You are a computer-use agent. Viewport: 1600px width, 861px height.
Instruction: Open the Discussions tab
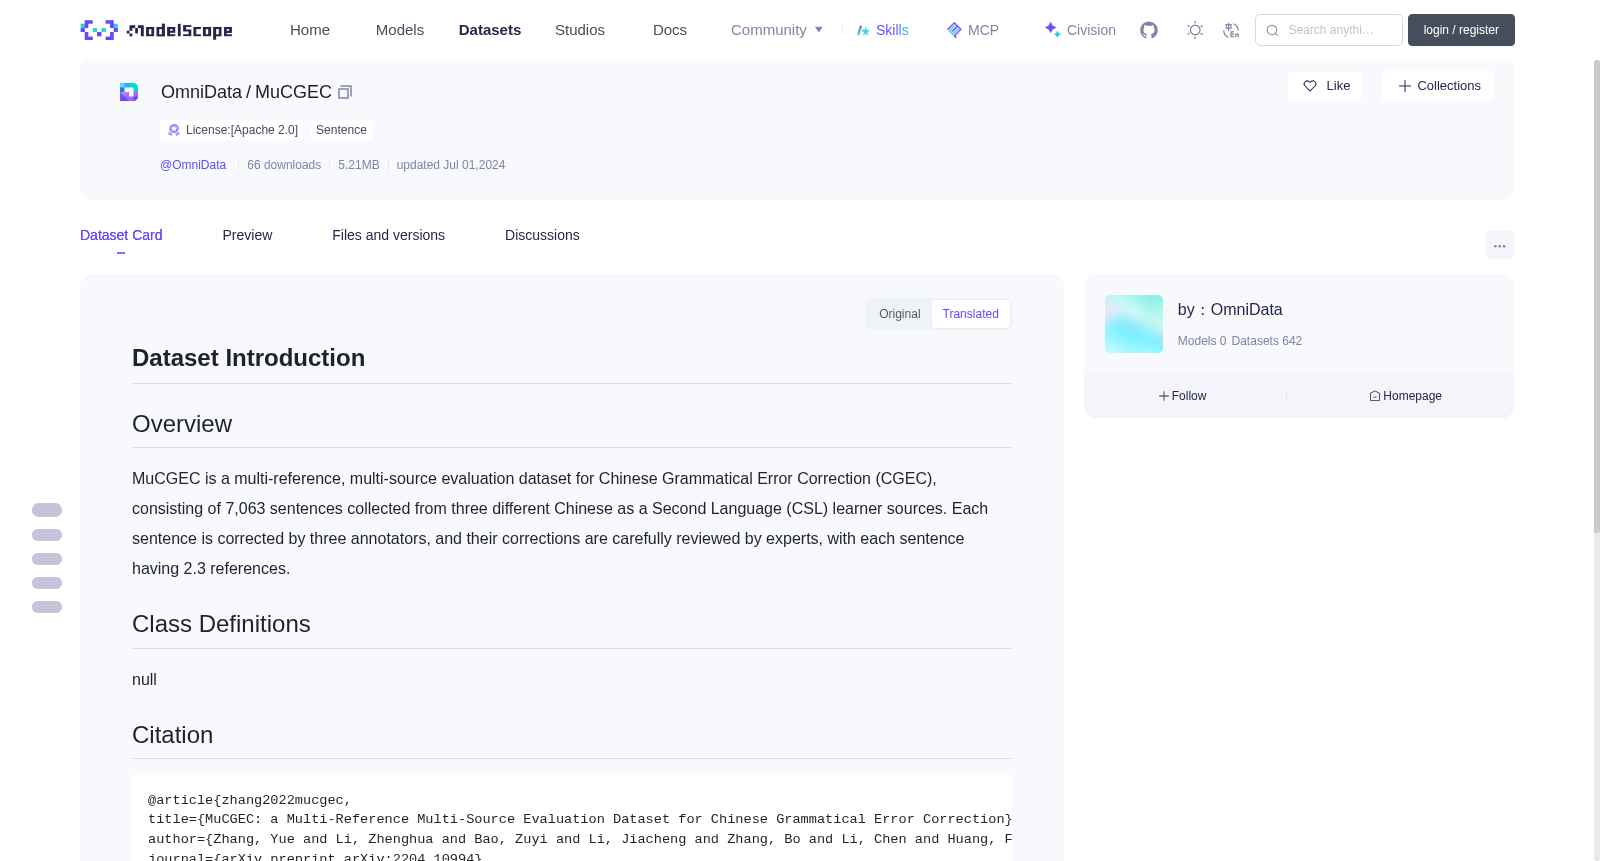point(542,235)
